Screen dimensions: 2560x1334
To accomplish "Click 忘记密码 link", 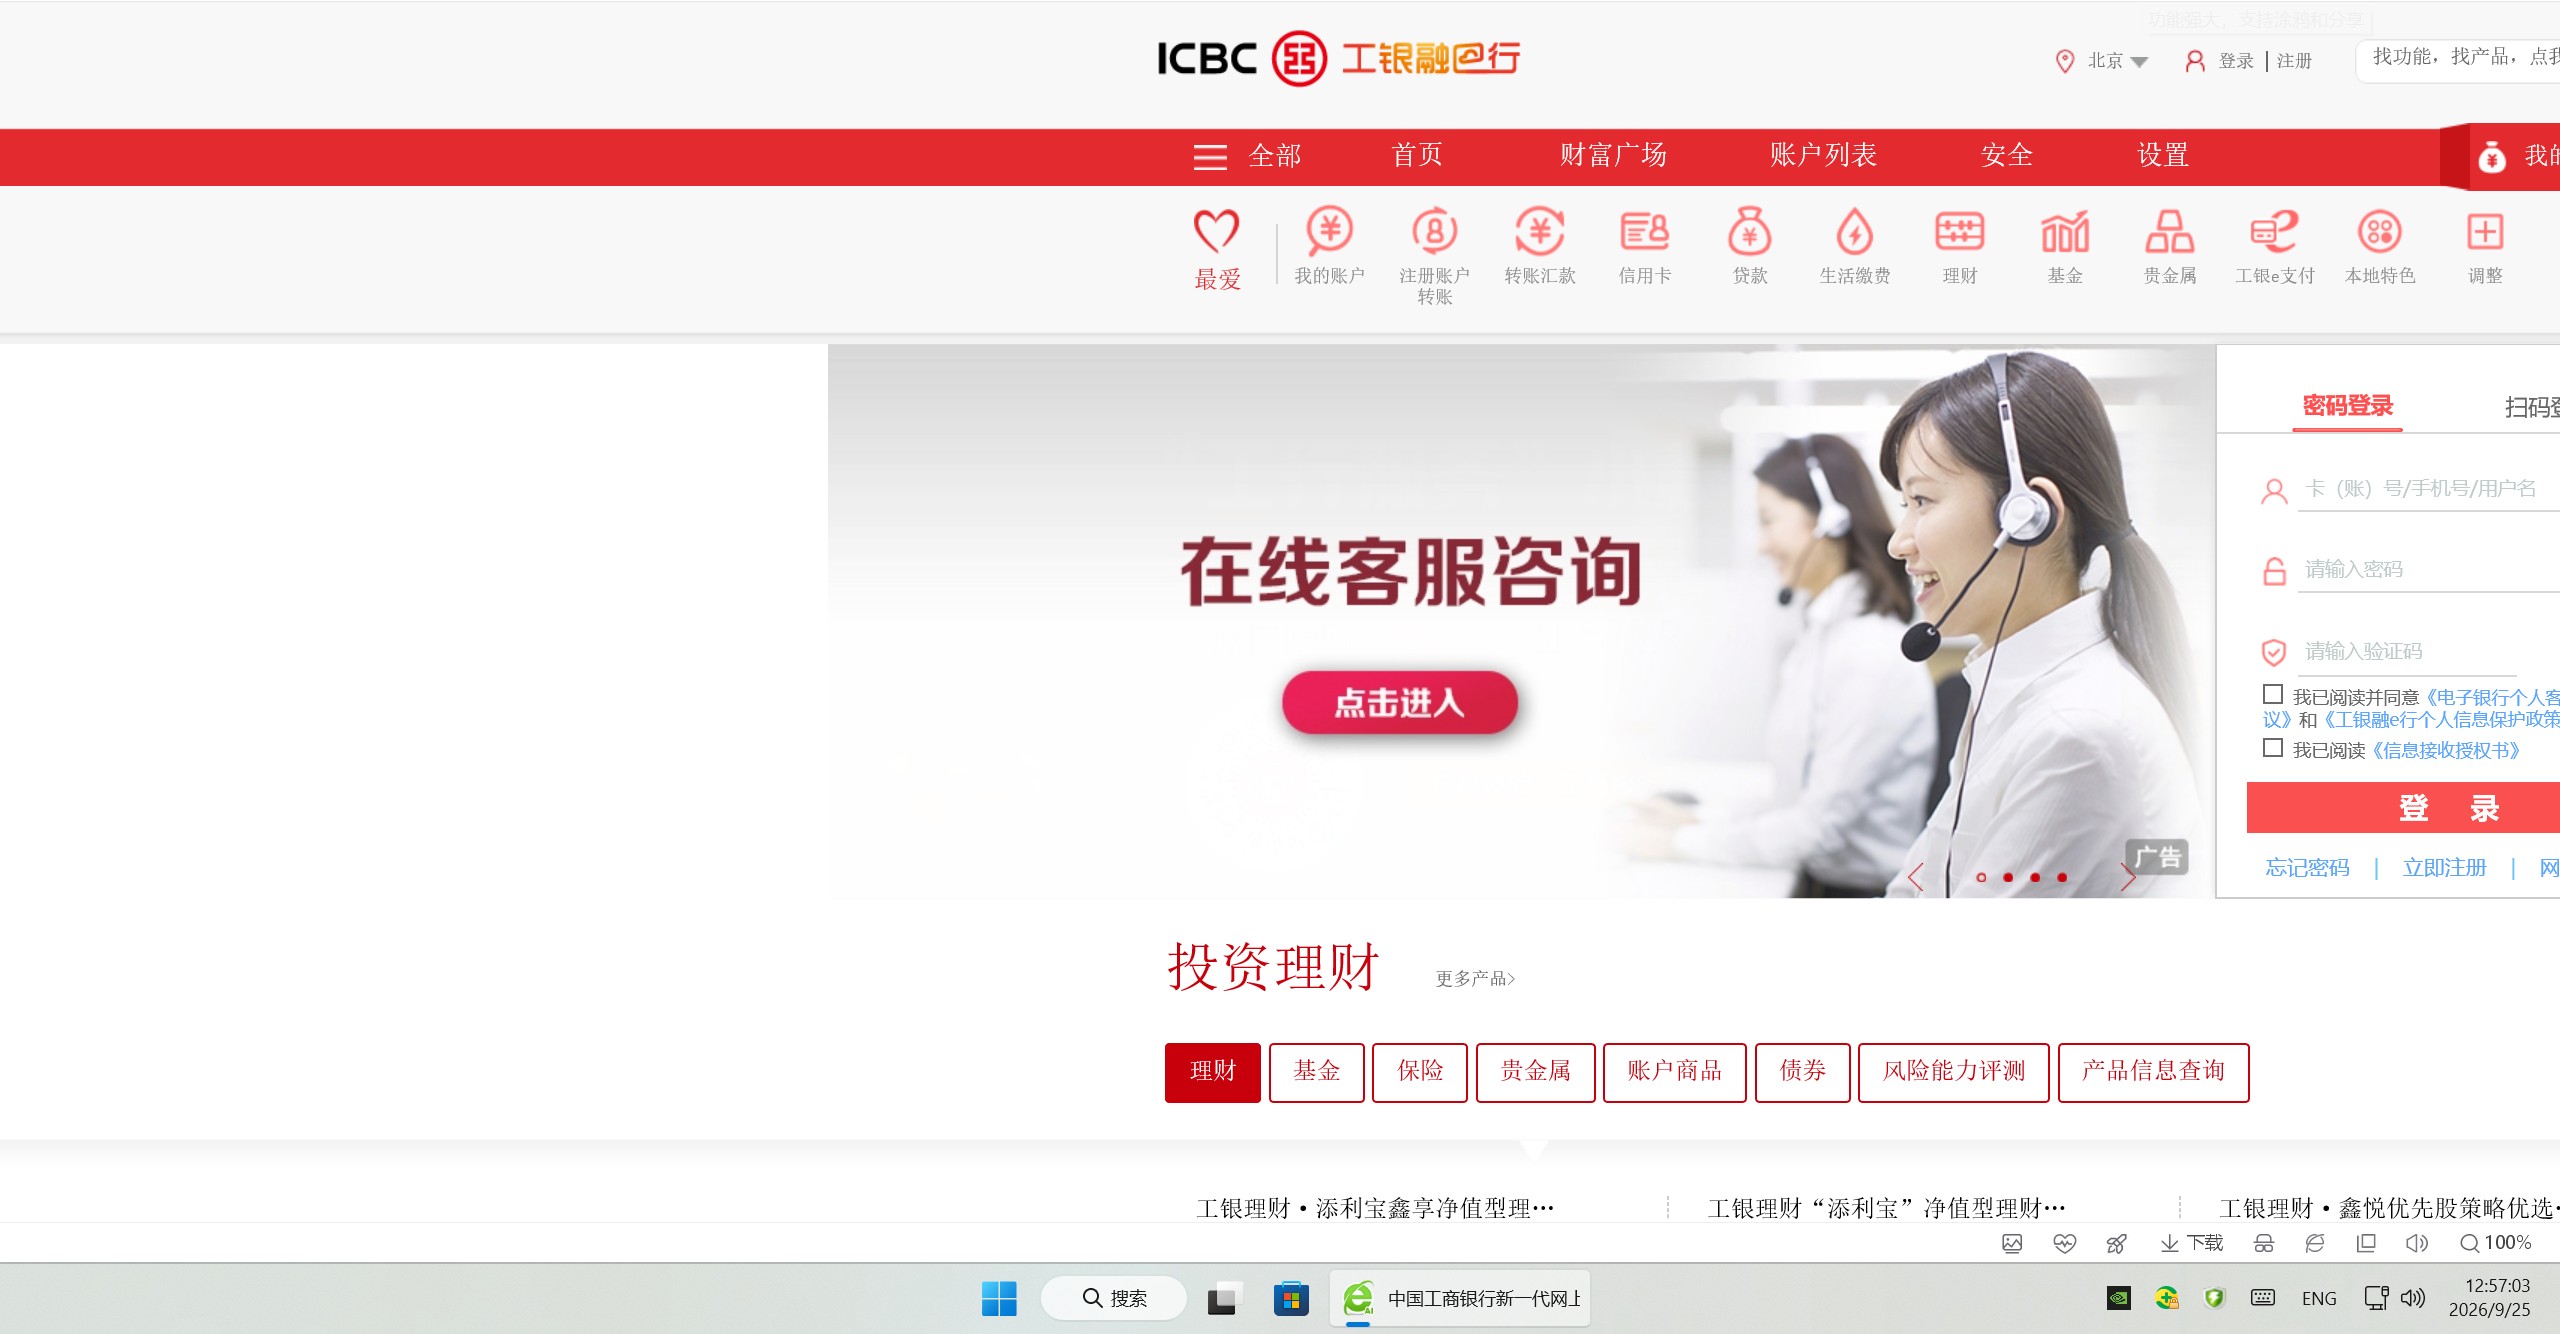I will tap(2307, 867).
